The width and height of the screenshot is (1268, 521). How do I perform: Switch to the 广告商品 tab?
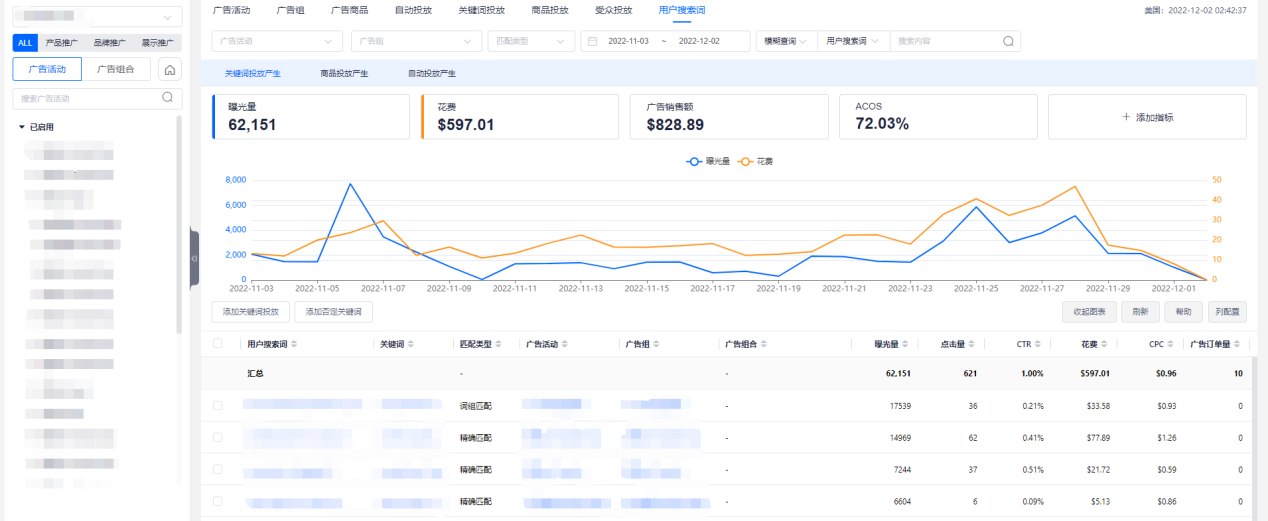click(349, 9)
